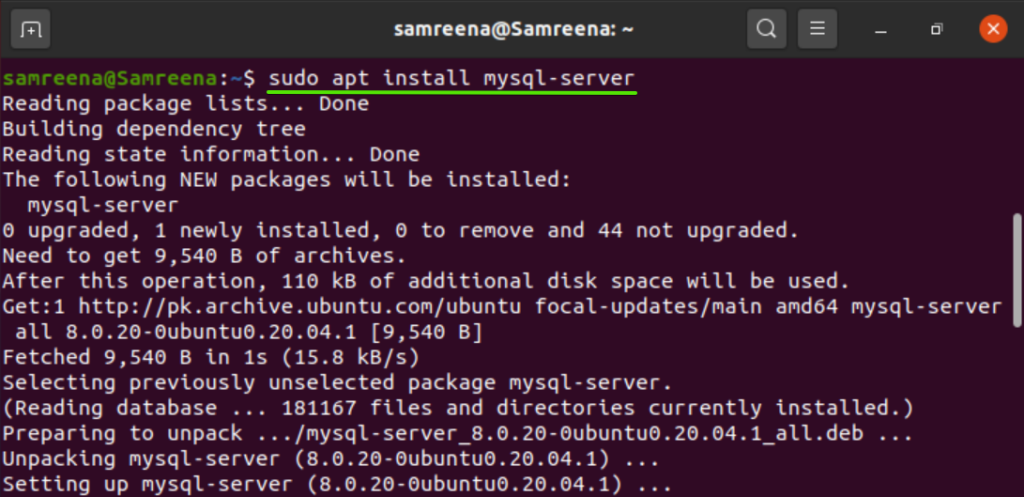Screen dimensions: 1024x497
Task: Minimize the terminal window
Action: click(883, 30)
